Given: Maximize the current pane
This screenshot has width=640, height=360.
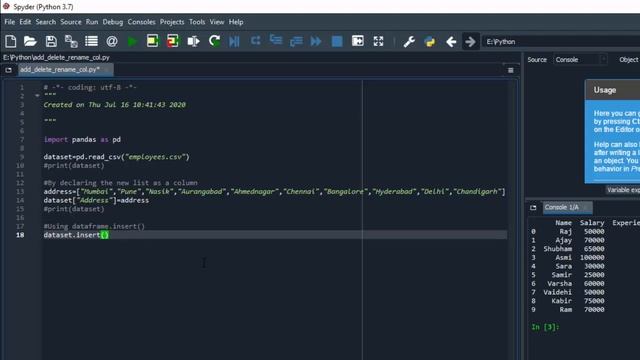Looking at the screenshot, I should pos(358,41).
